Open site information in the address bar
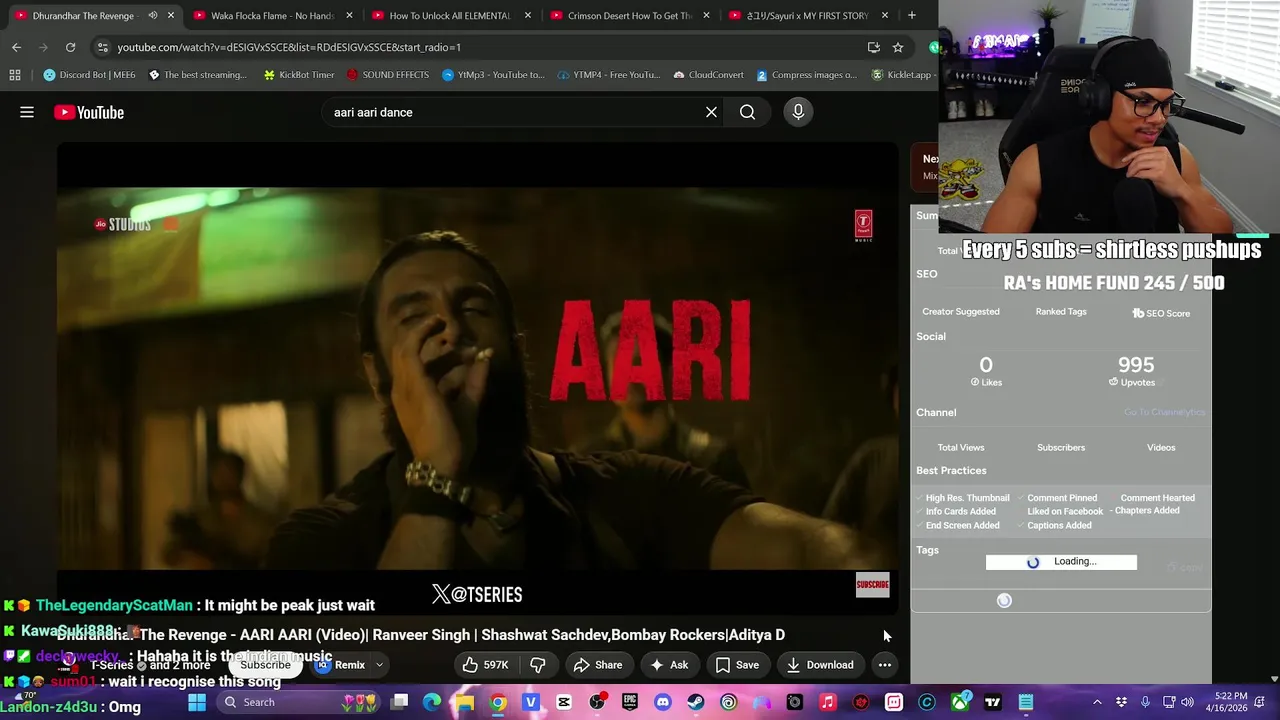1280x720 pixels. pos(102,47)
